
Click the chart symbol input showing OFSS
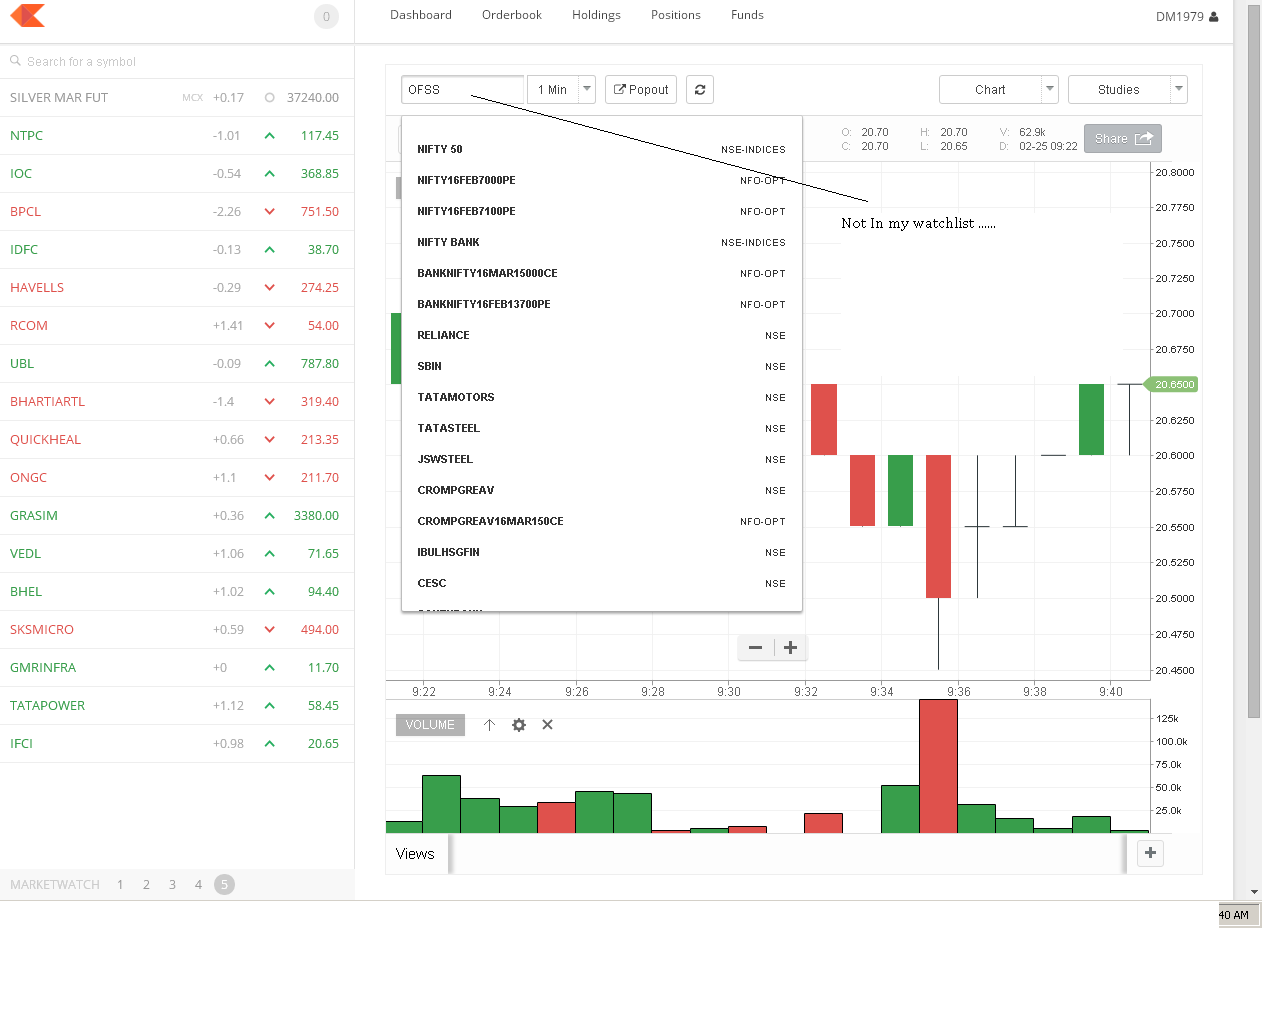coord(462,90)
